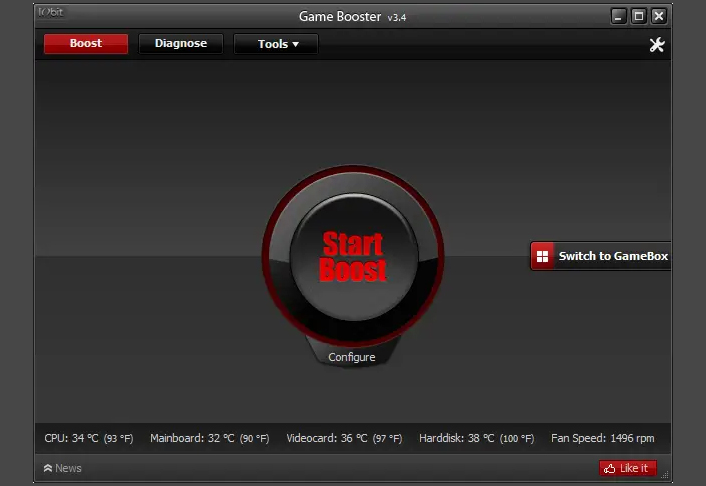The image size is (706, 486).
Task: Close the Game Booster window
Action: coord(659,16)
